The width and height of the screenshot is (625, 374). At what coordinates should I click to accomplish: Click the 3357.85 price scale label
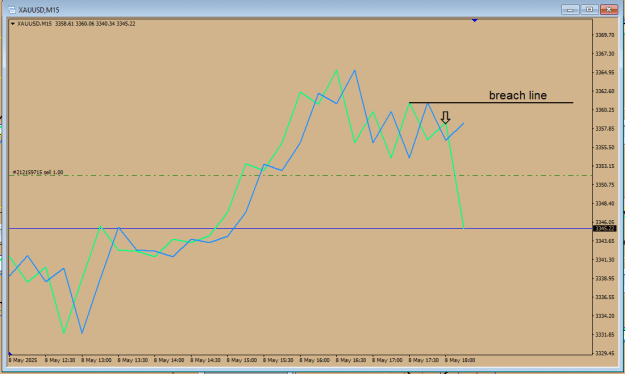coord(605,129)
